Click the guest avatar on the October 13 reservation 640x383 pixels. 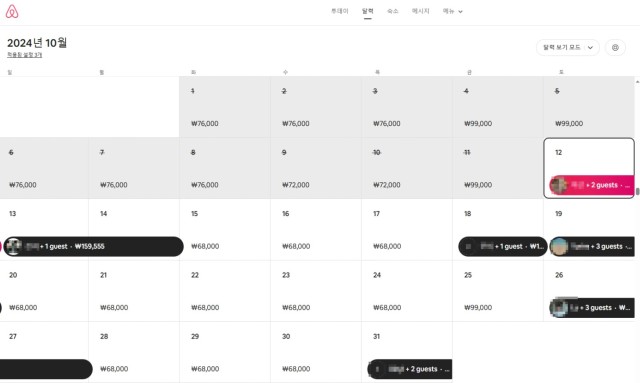tap(13, 246)
